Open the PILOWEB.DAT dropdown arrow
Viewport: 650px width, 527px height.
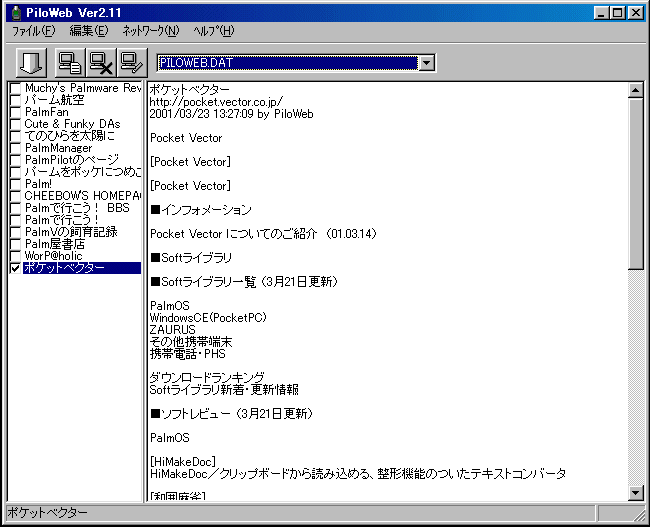pos(427,63)
